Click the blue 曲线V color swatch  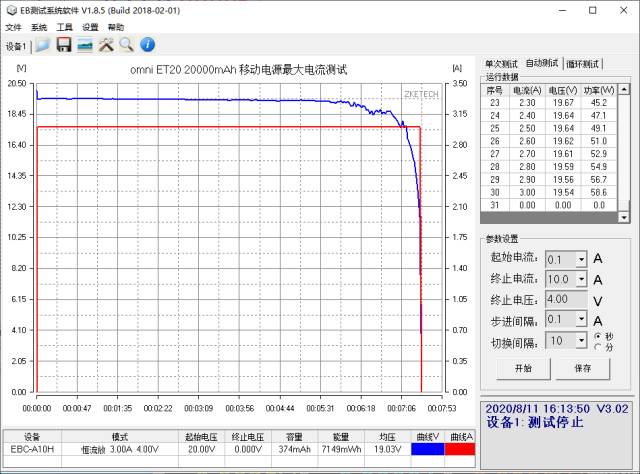click(x=427, y=449)
